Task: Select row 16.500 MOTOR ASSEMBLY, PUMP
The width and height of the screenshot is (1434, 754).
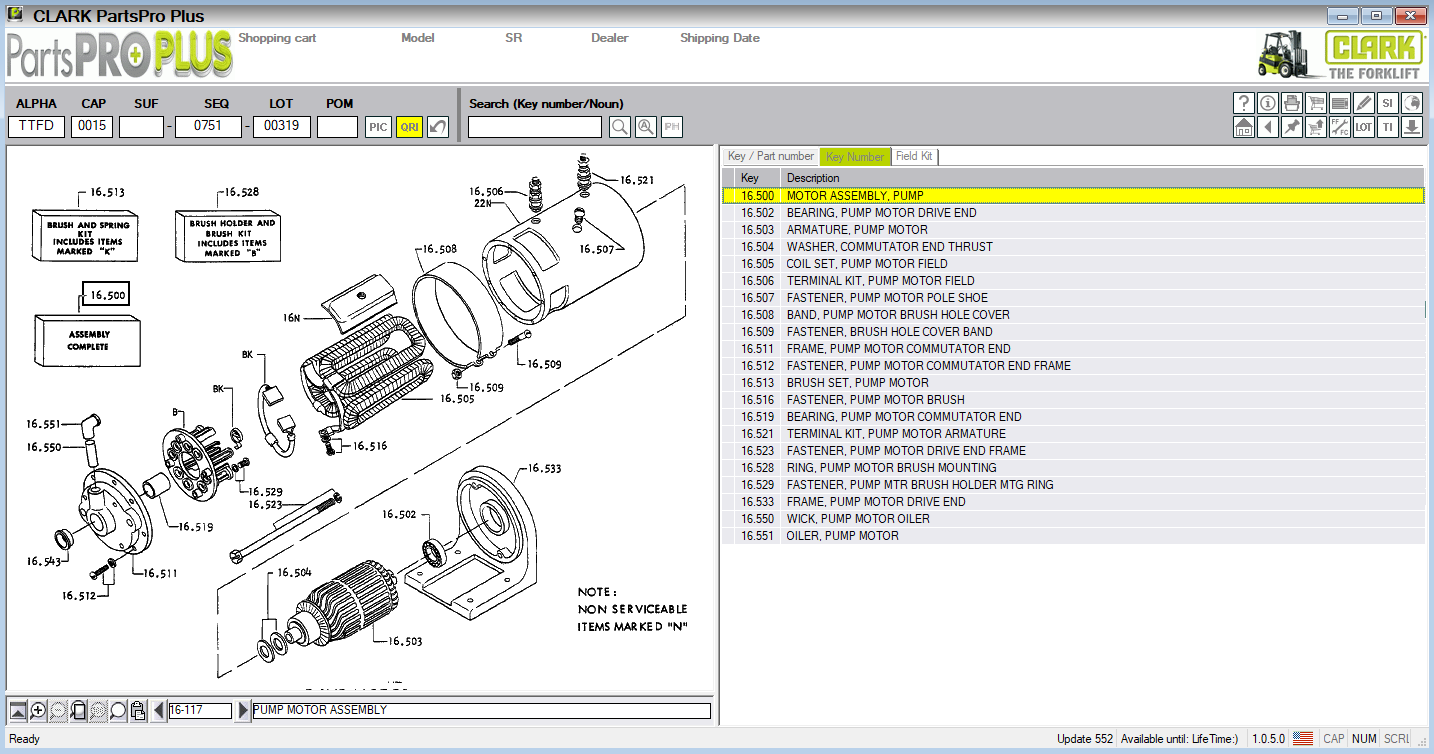Action: pyautogui.click(x=1073, y=196)
